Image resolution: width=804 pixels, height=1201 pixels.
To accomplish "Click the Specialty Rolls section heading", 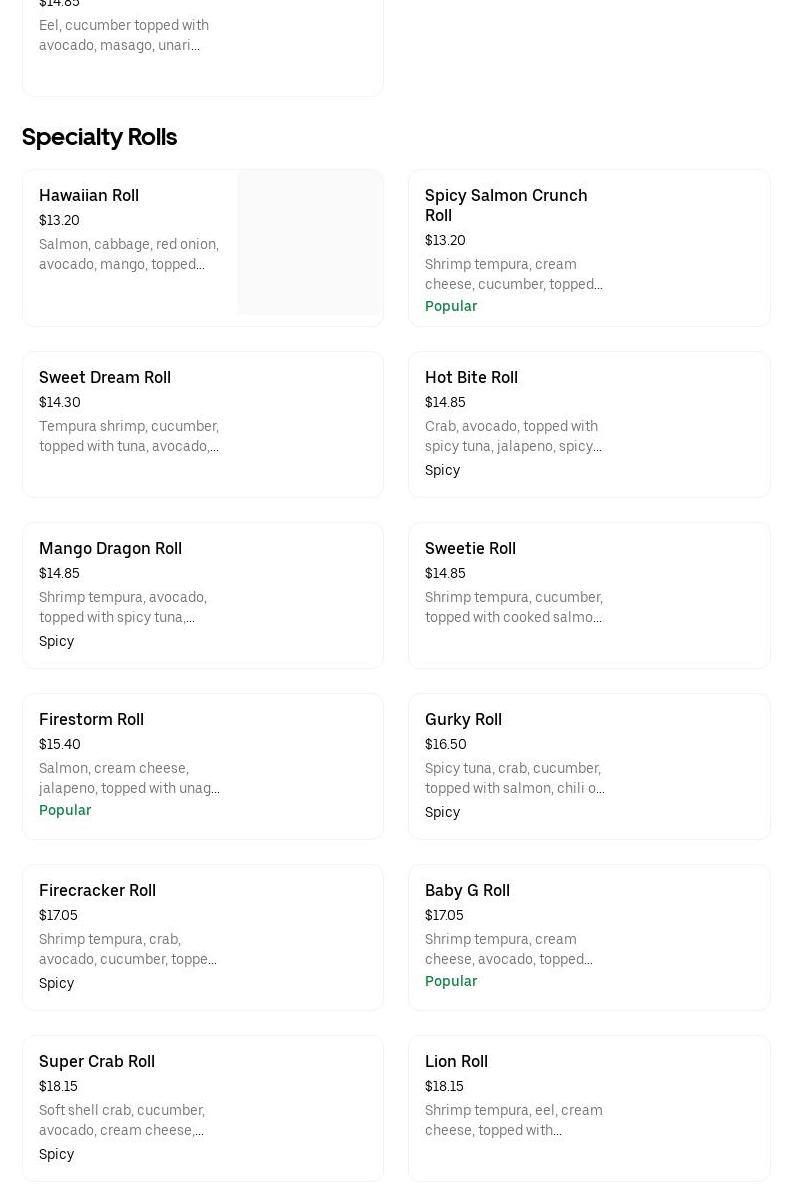I will (99, 137).
